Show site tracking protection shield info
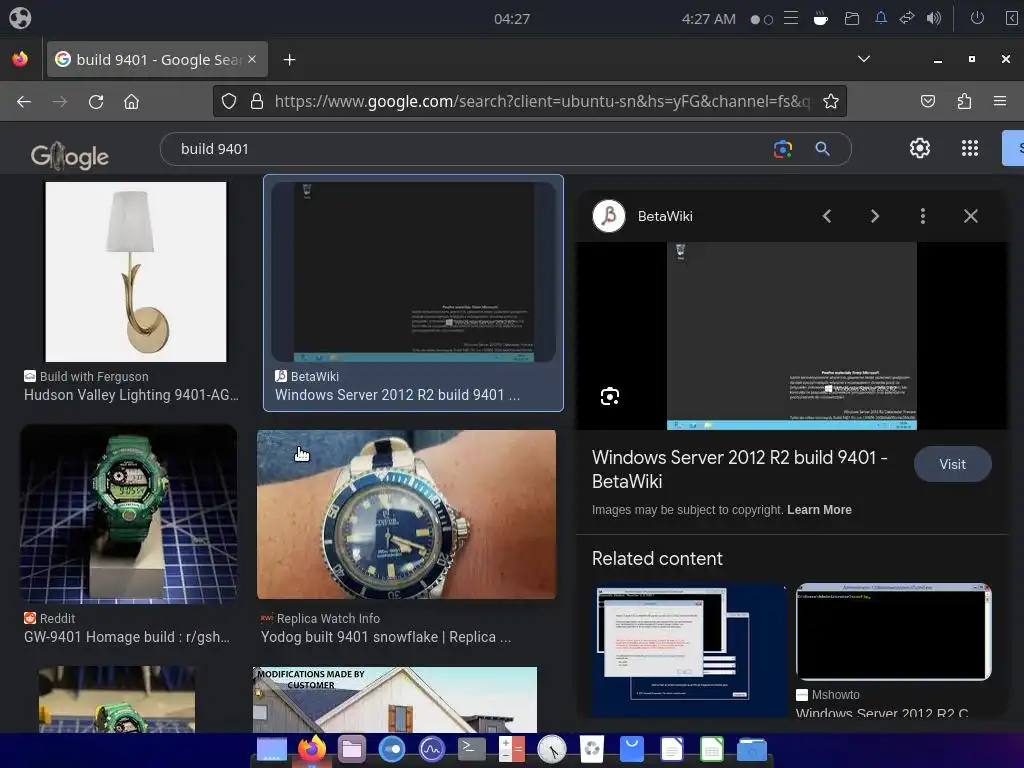This screenshot has width=1024, height=768. (229, 101)
